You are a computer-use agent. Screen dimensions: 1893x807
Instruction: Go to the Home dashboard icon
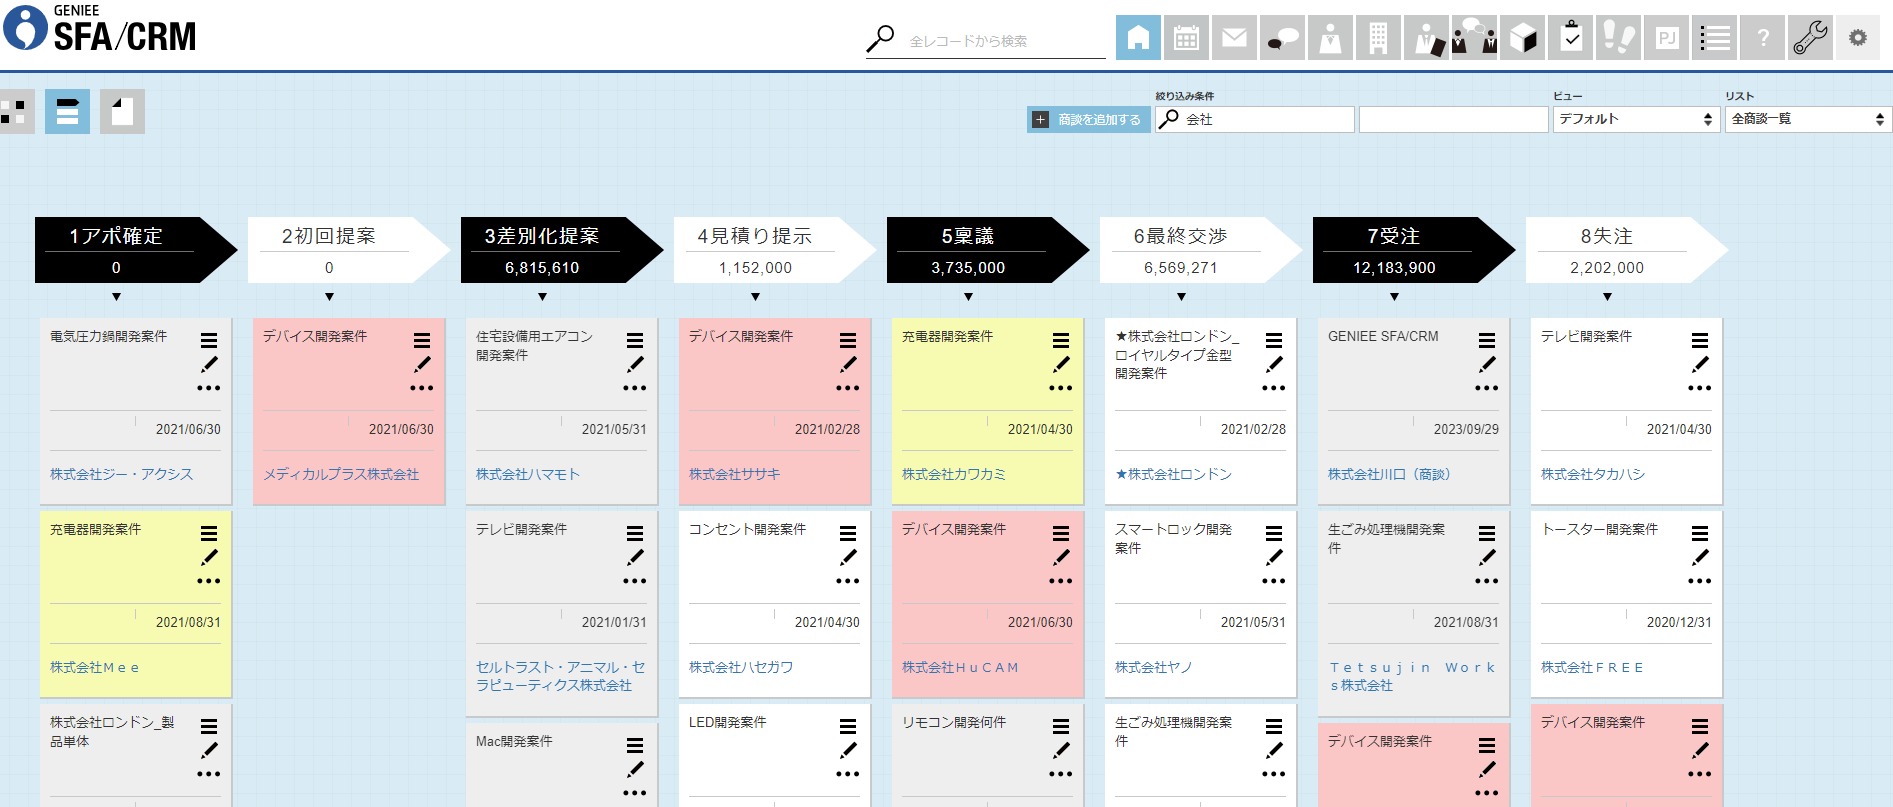(x=1138, y=38)
